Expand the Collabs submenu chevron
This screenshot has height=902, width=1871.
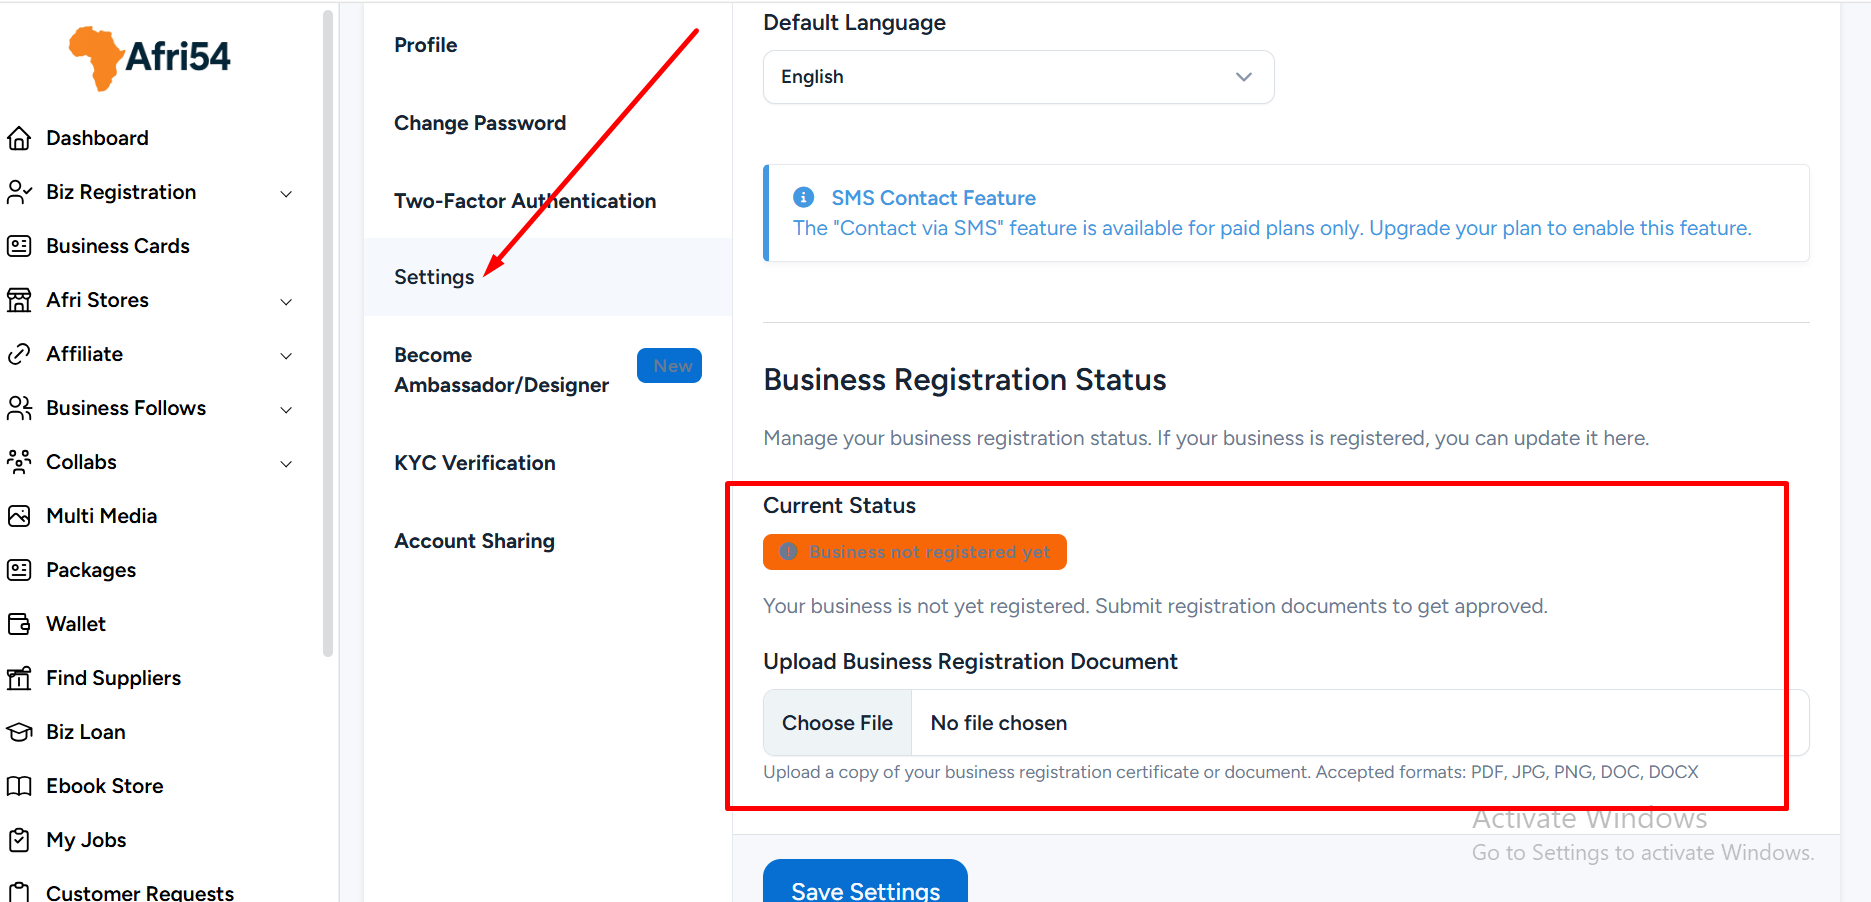(286, 463)
